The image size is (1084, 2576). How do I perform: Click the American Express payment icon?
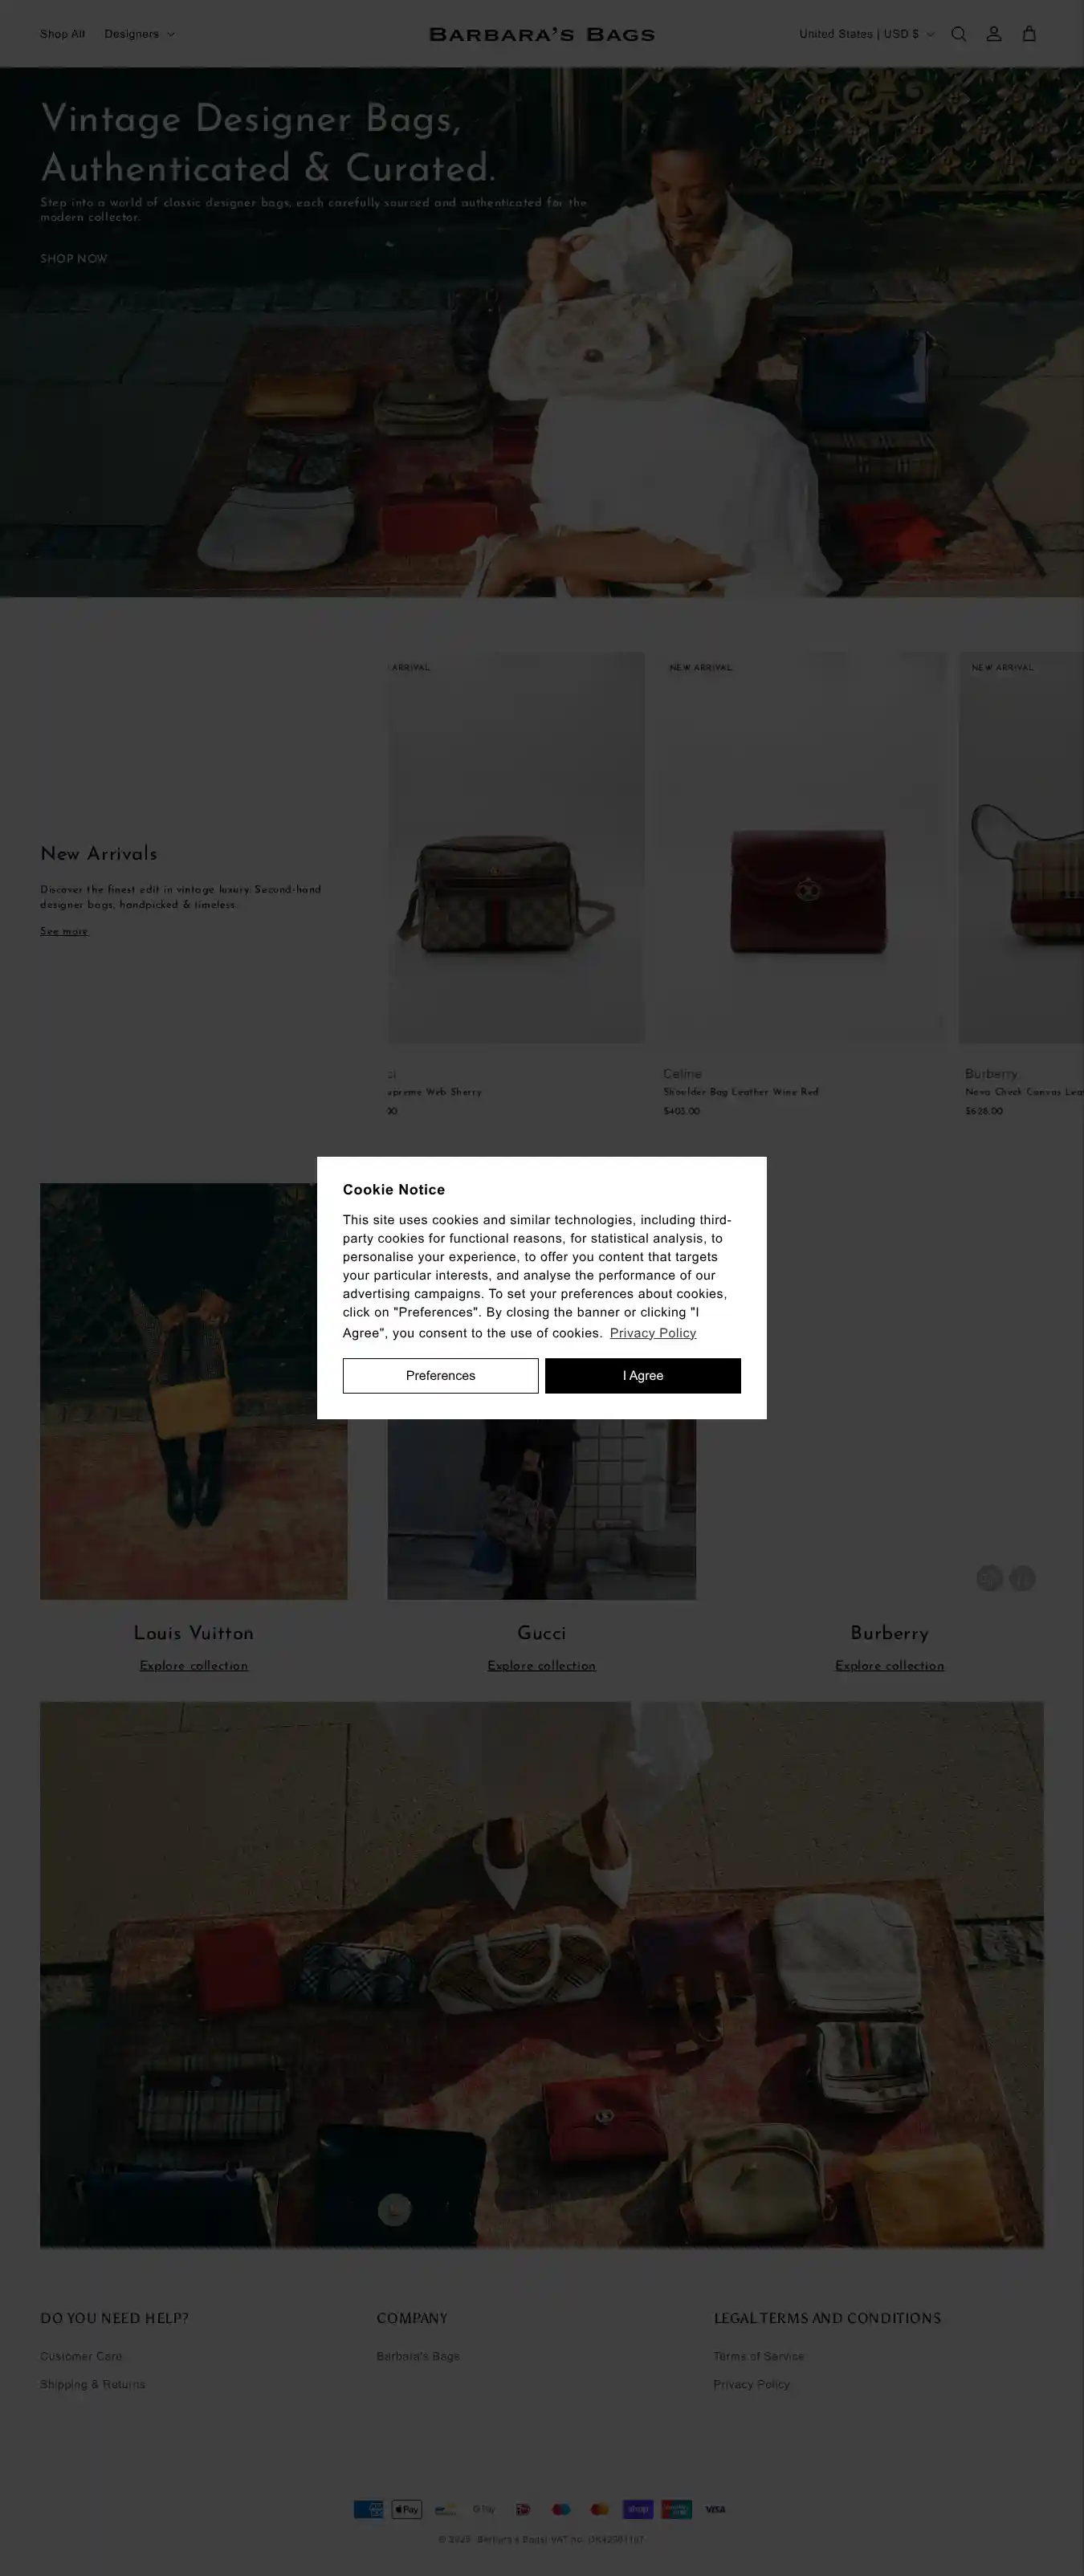(x=368, y=2509)
